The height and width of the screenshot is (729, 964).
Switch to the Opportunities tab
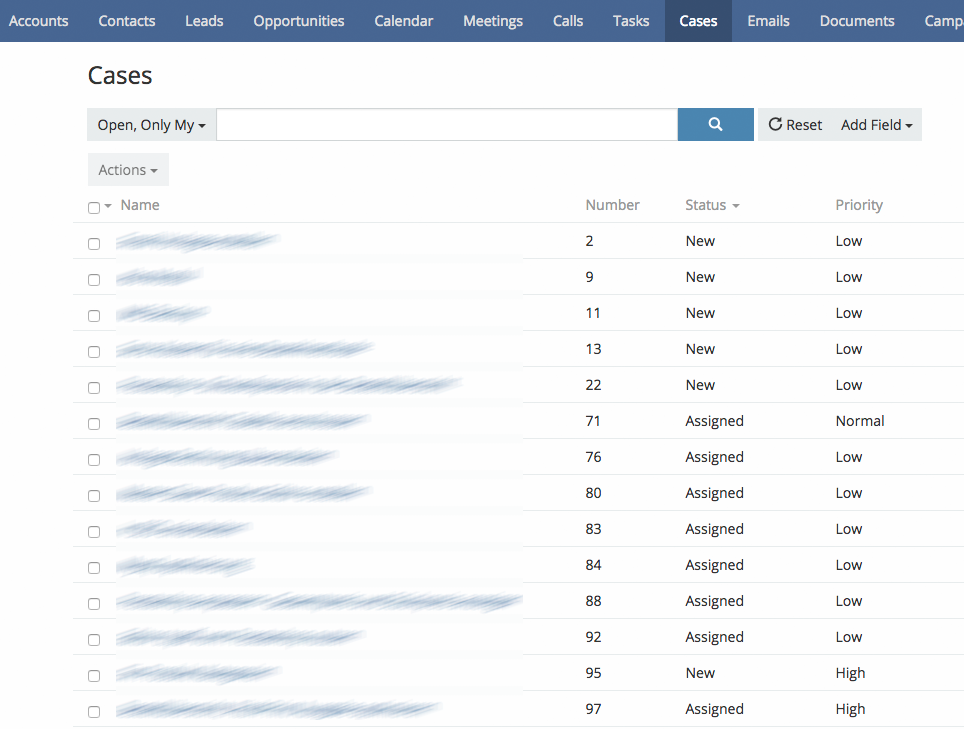point(298,20)
